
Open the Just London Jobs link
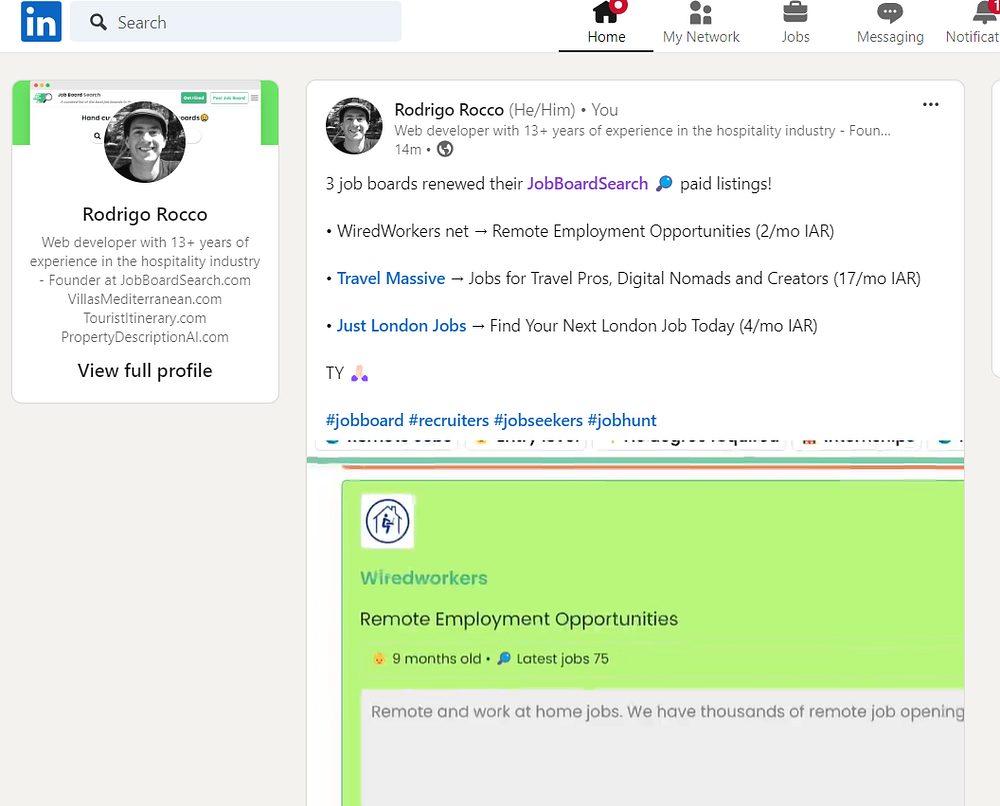pos(401,326)
